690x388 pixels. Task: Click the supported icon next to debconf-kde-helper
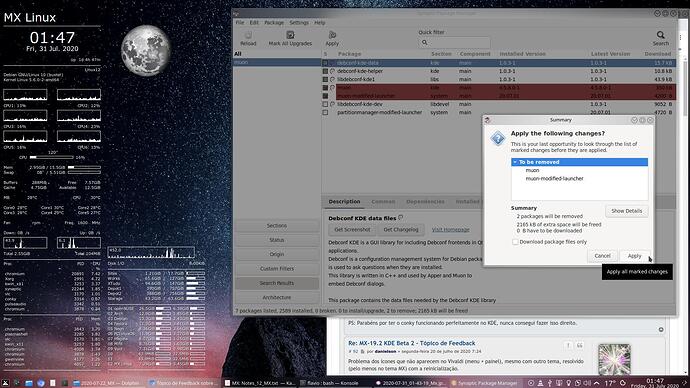point(333,71)
